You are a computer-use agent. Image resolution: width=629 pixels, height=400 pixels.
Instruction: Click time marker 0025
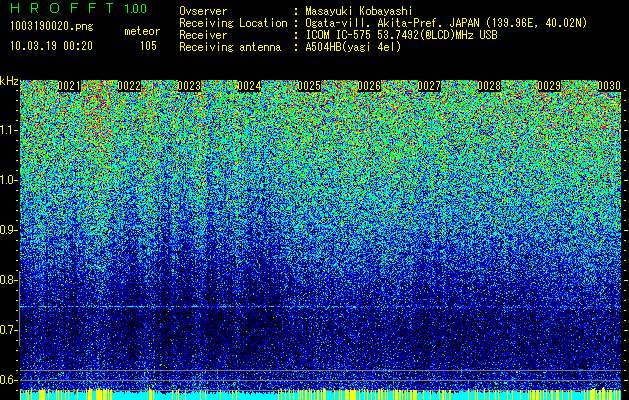309,86
